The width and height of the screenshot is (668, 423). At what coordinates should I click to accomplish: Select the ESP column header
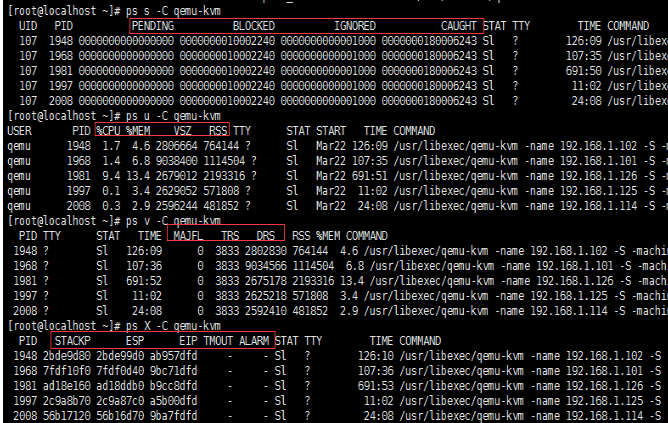click(134, 341)
